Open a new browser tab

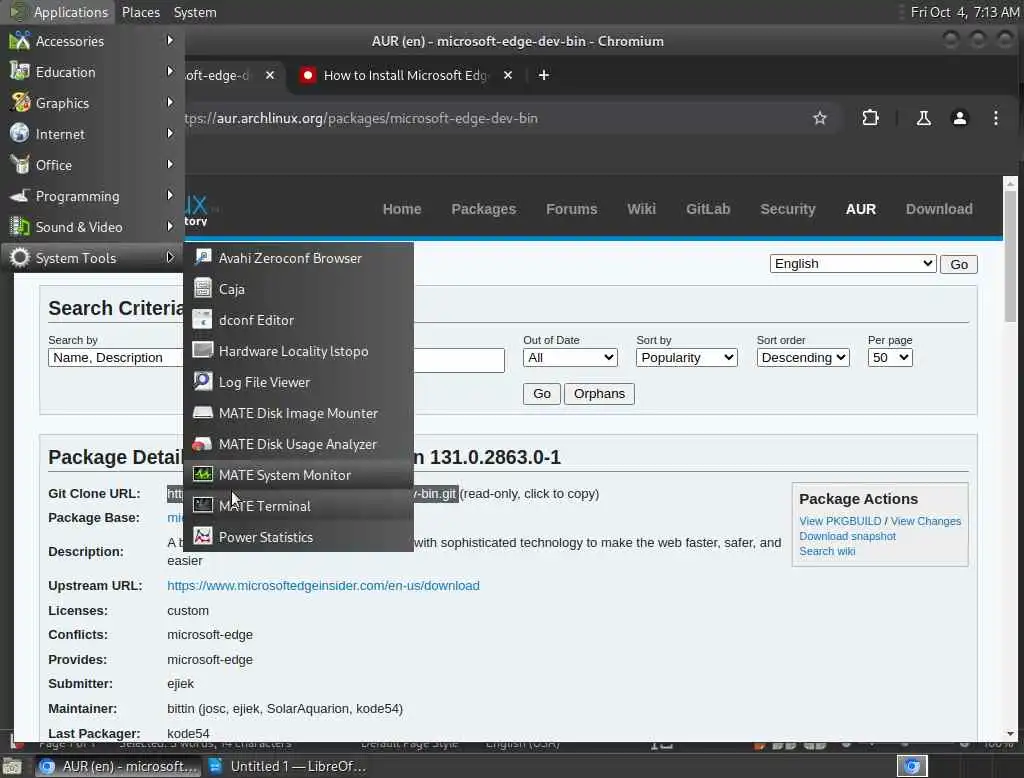(543, 75)
